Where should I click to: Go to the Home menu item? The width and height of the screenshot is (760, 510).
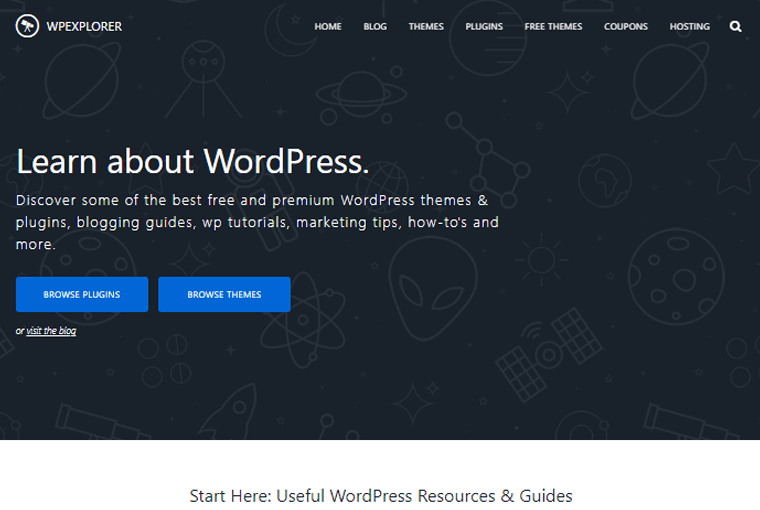[x=328, y=27]
